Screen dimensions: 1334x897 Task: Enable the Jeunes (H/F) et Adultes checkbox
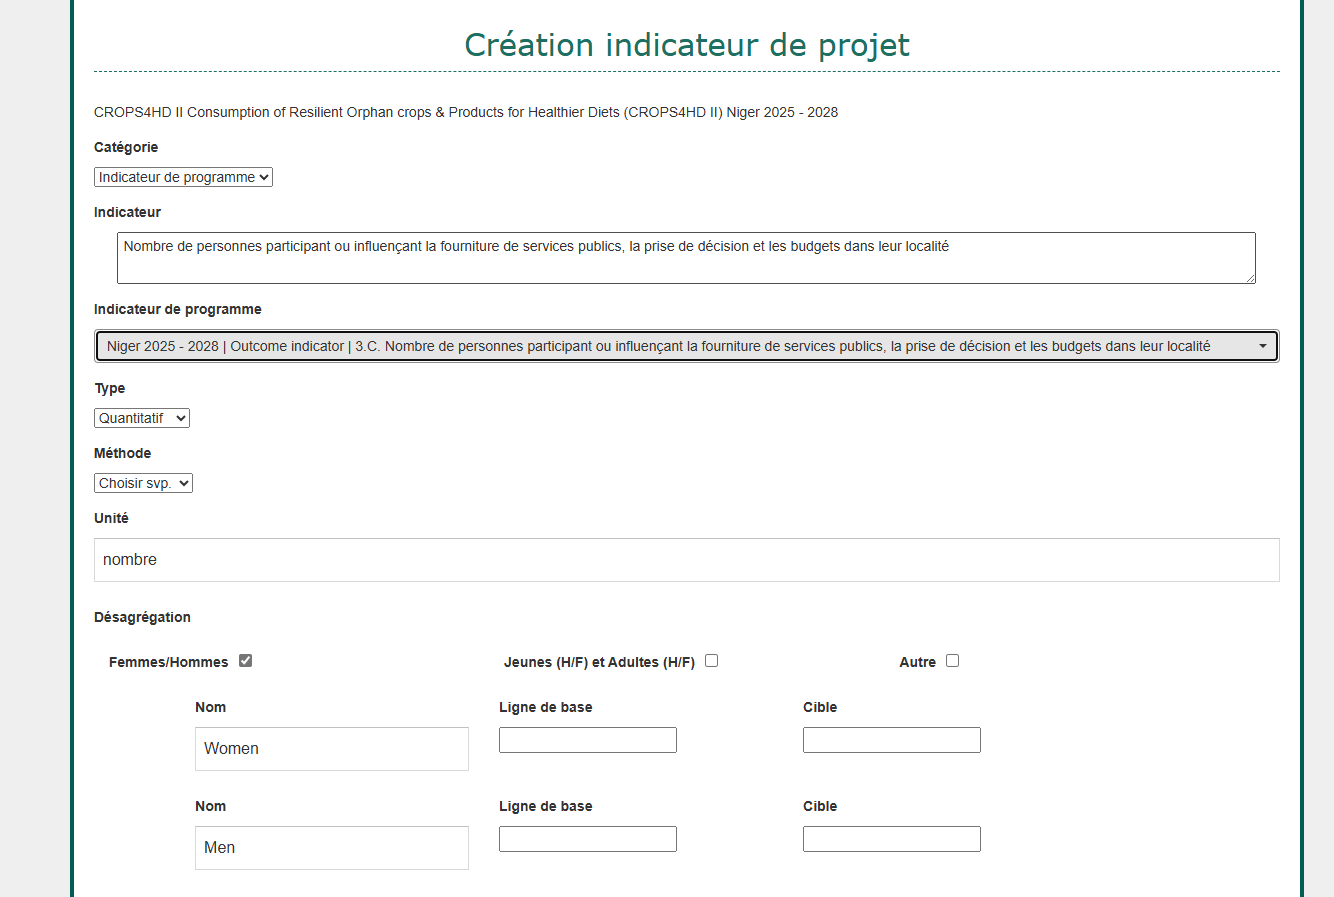coord(712,661)
